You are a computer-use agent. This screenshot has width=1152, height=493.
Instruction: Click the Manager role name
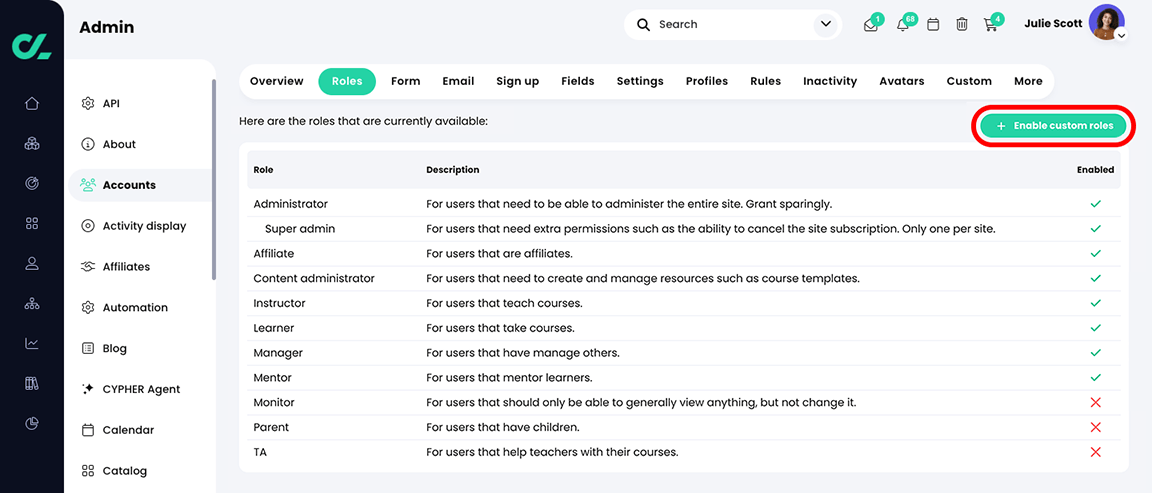pyautogui.click(x=278, y=353)
